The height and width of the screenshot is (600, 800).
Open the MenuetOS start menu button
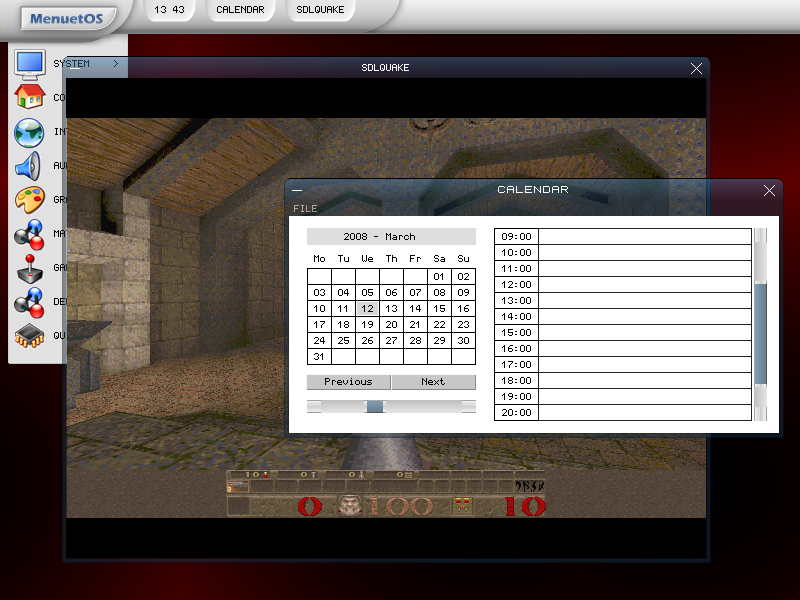[x=66, y=18]
